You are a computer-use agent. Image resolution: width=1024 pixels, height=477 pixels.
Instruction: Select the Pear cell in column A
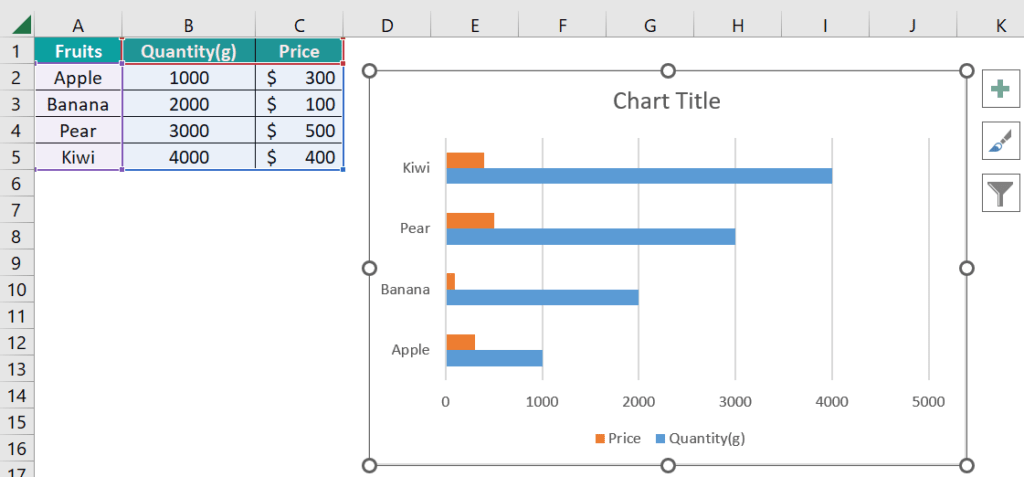[x=78, y=131]
